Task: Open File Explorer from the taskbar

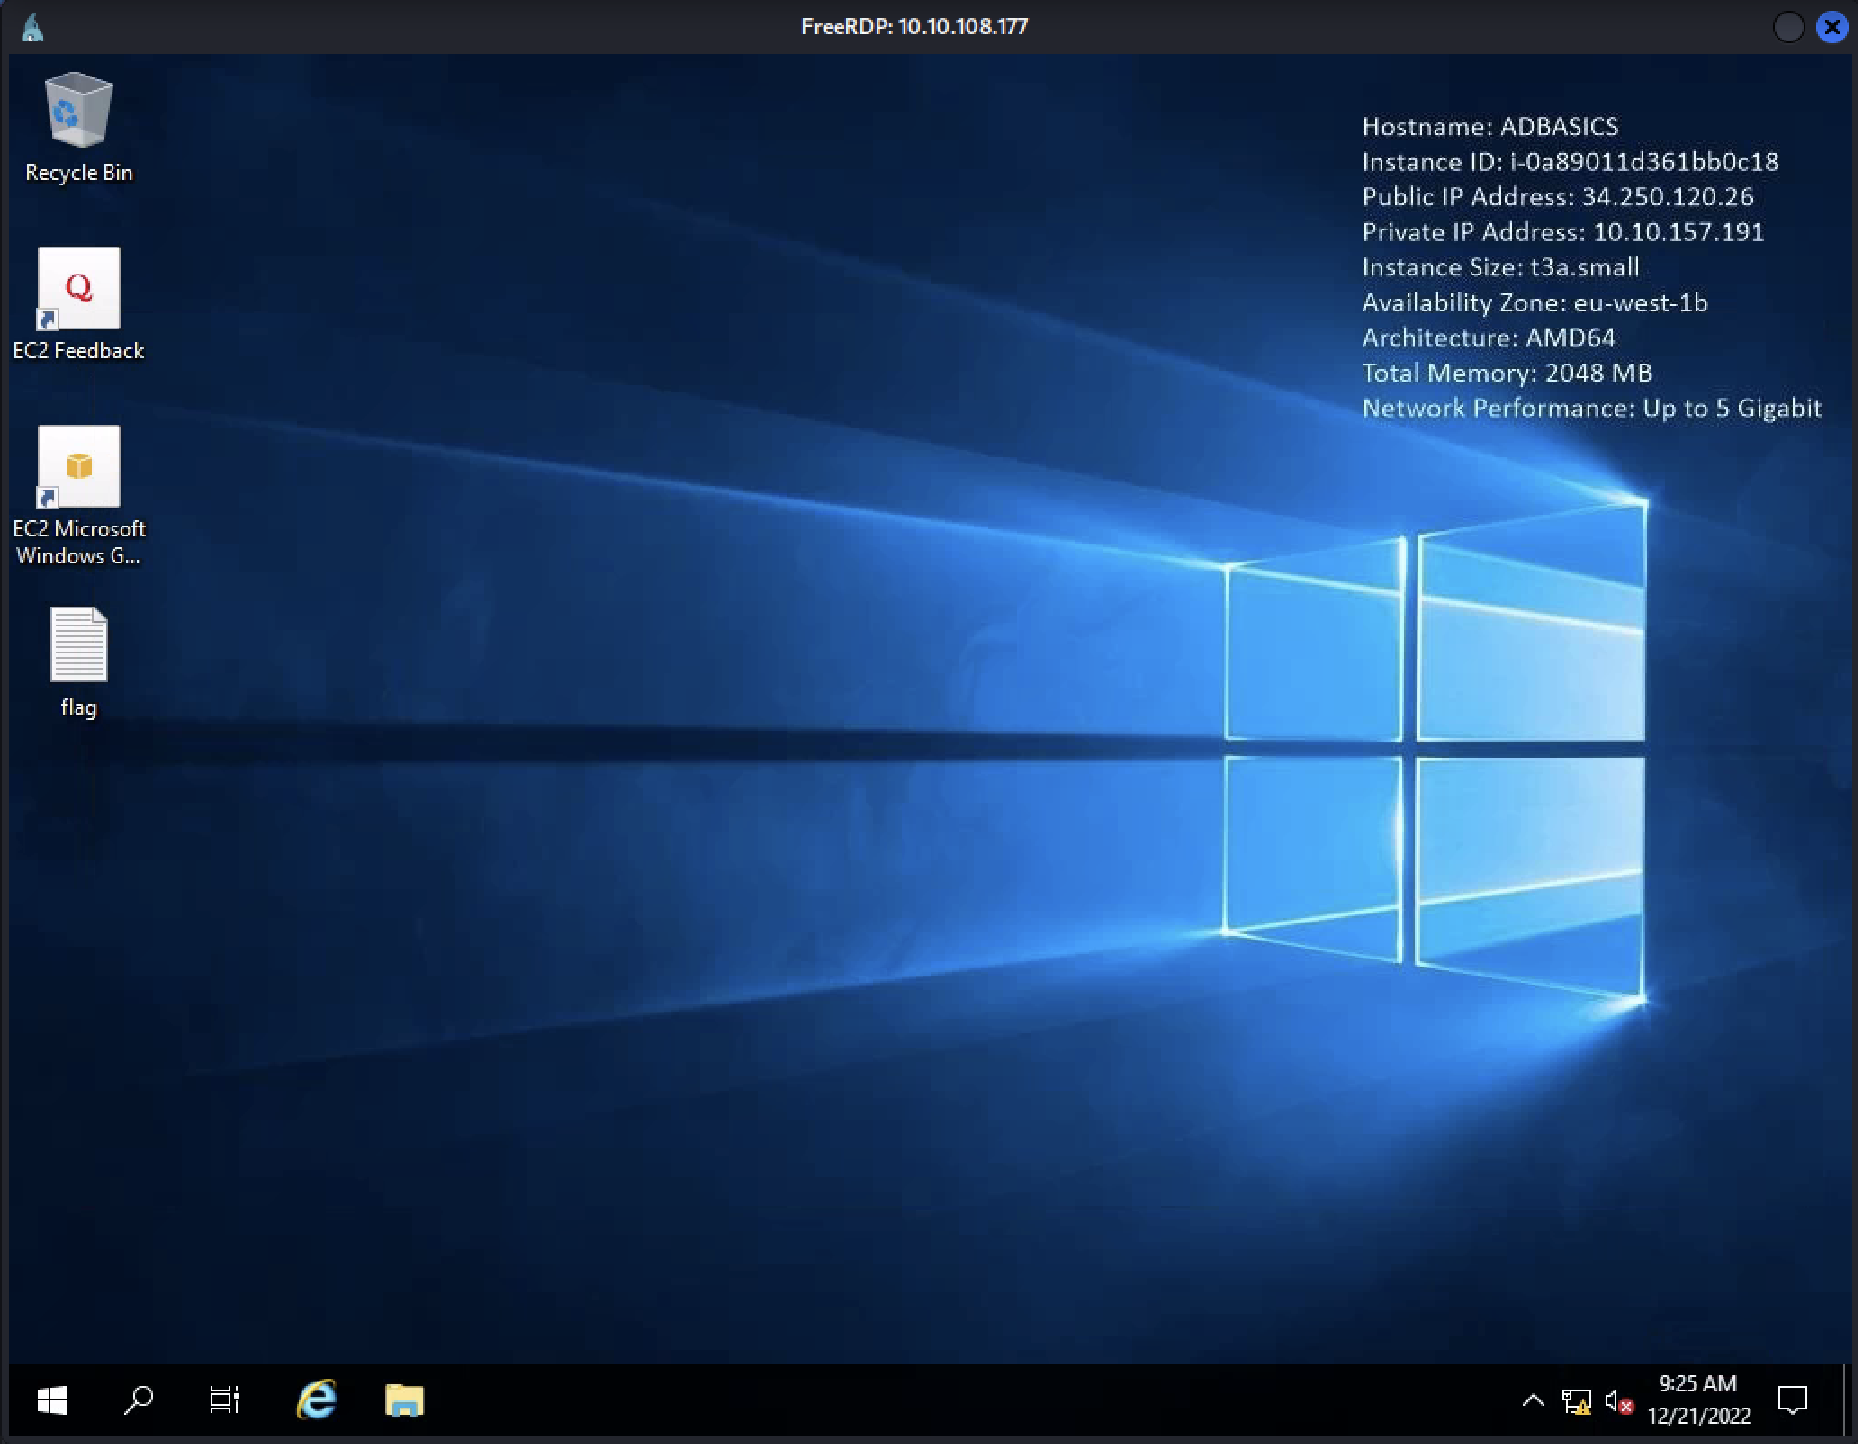Action: [404, 1400]
